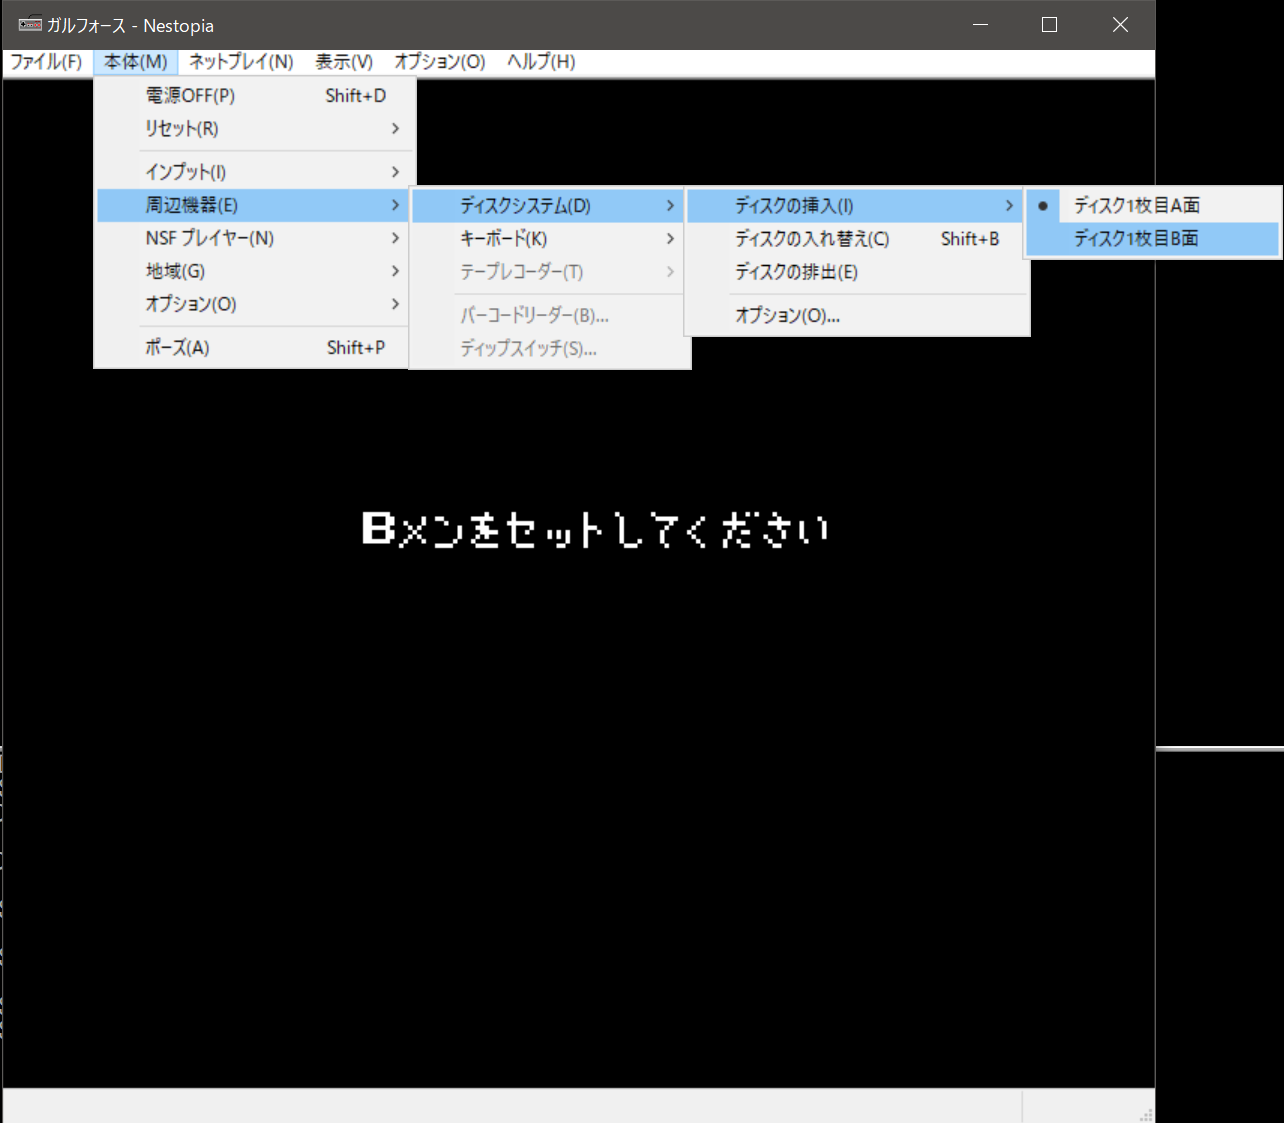Image resolution: width=1284 pixels, height=1123 pixels.
Task: Close the 本体(M) menu
Action: (x=136, y=62)
